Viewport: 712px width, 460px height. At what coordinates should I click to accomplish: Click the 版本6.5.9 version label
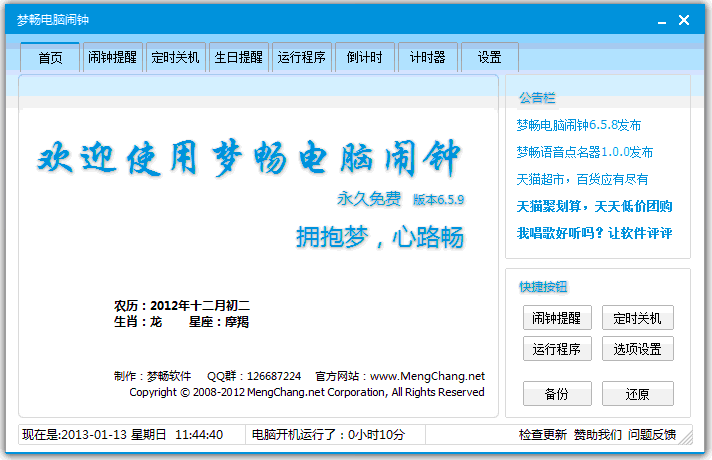(x=438, y=199)
